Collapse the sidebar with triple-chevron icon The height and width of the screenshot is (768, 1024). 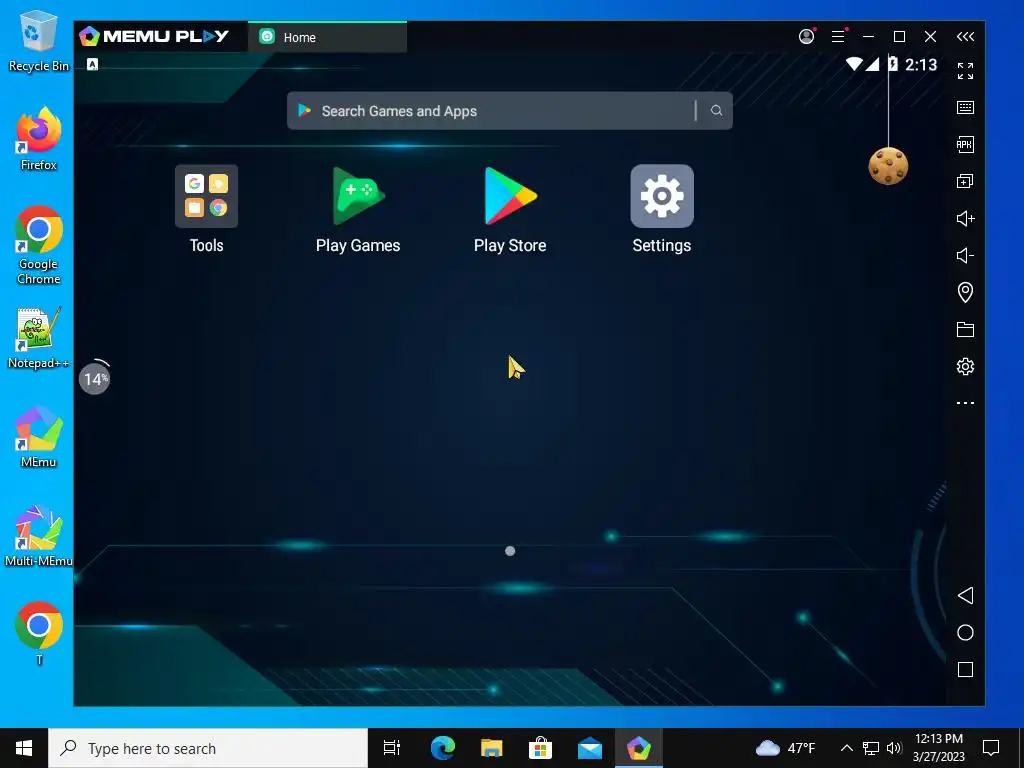click(x=965, y=37)
